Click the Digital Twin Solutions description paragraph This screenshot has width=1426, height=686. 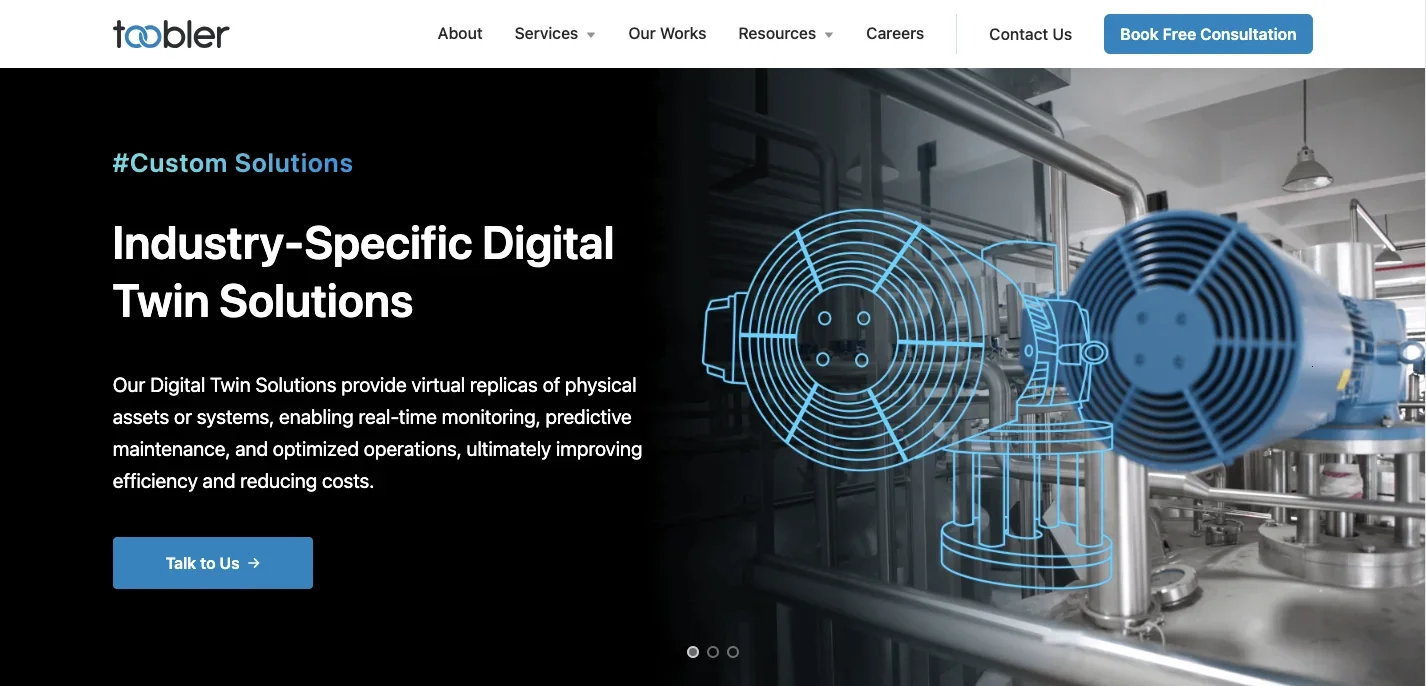tap(377, 433)
